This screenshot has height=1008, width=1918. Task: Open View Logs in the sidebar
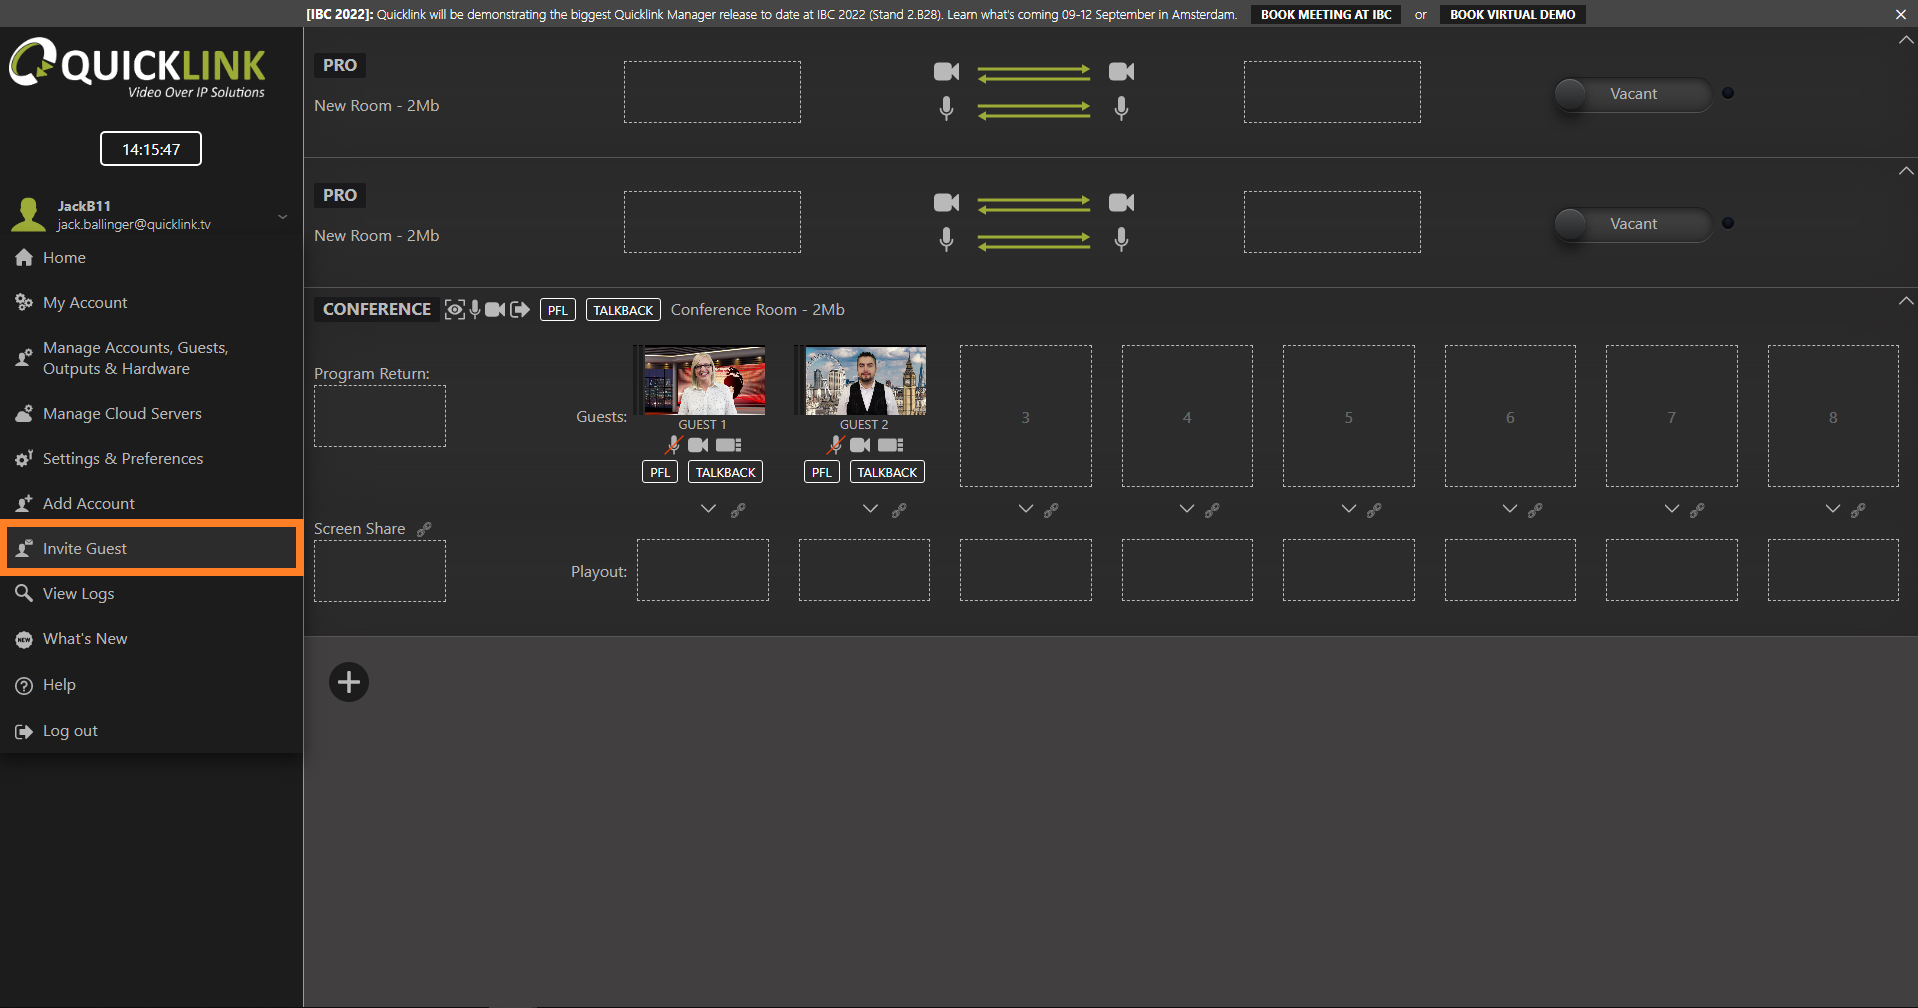151,594
